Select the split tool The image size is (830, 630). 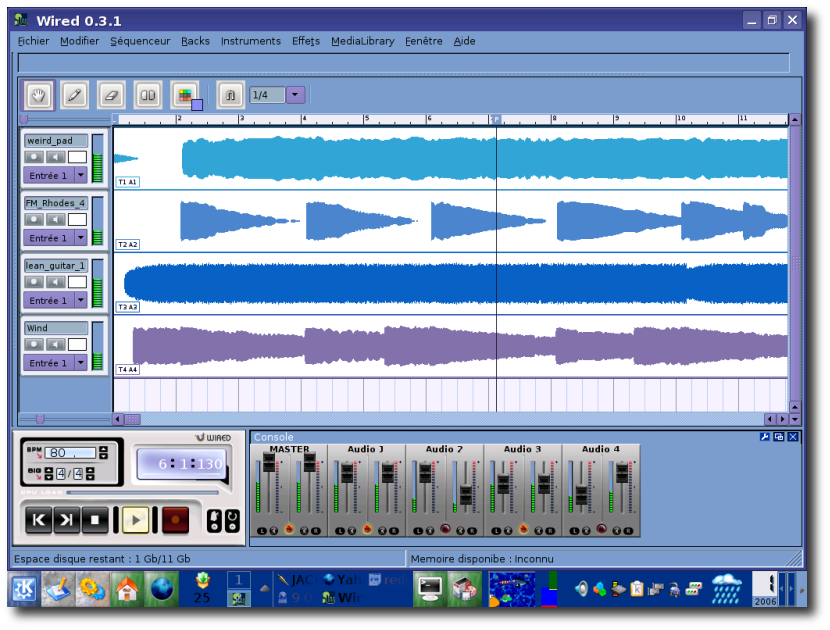[148, 95]
